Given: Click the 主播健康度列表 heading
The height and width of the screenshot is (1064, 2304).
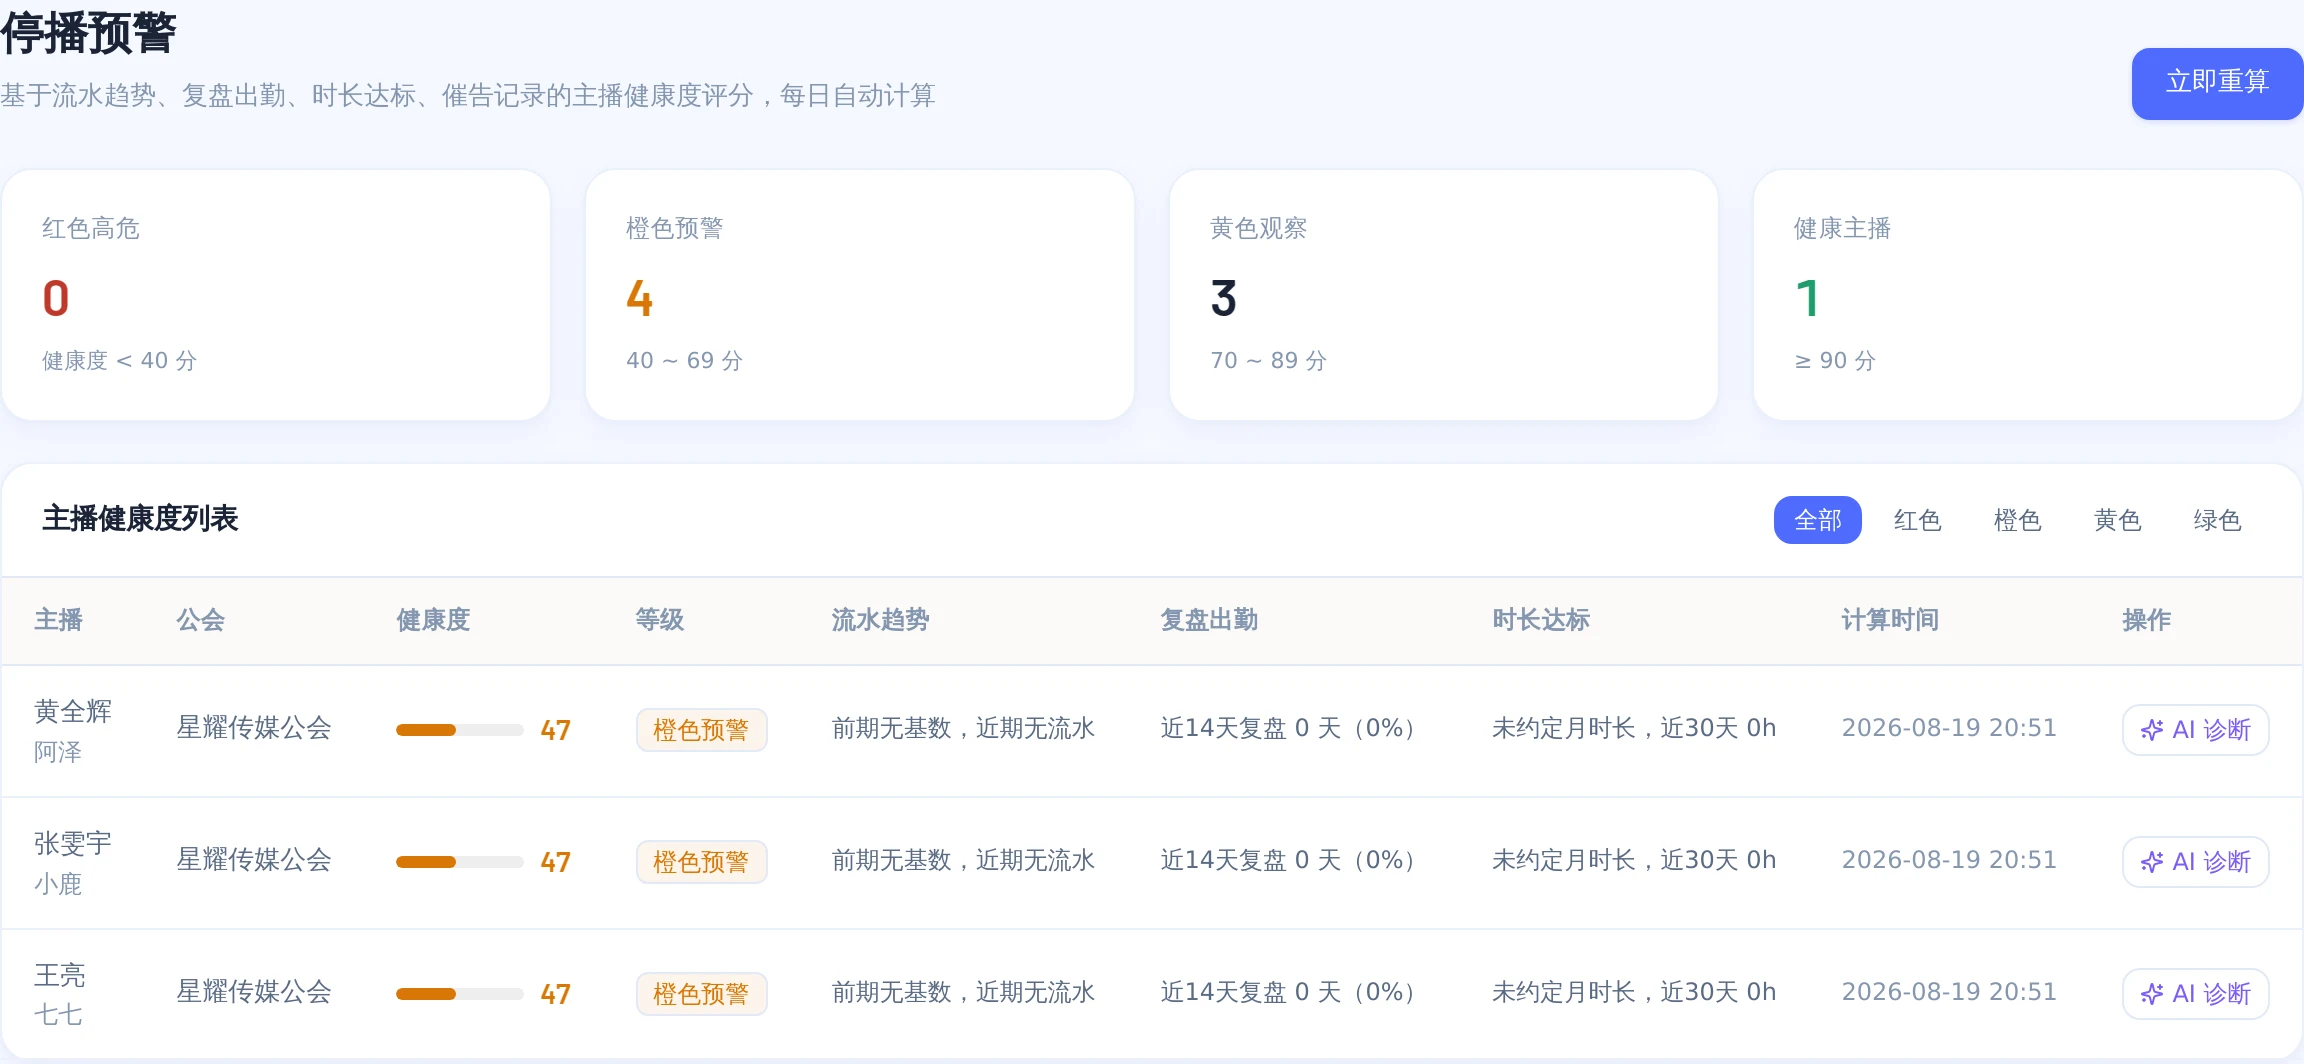Looking at the screenshot, I should [x=140, y=518].
